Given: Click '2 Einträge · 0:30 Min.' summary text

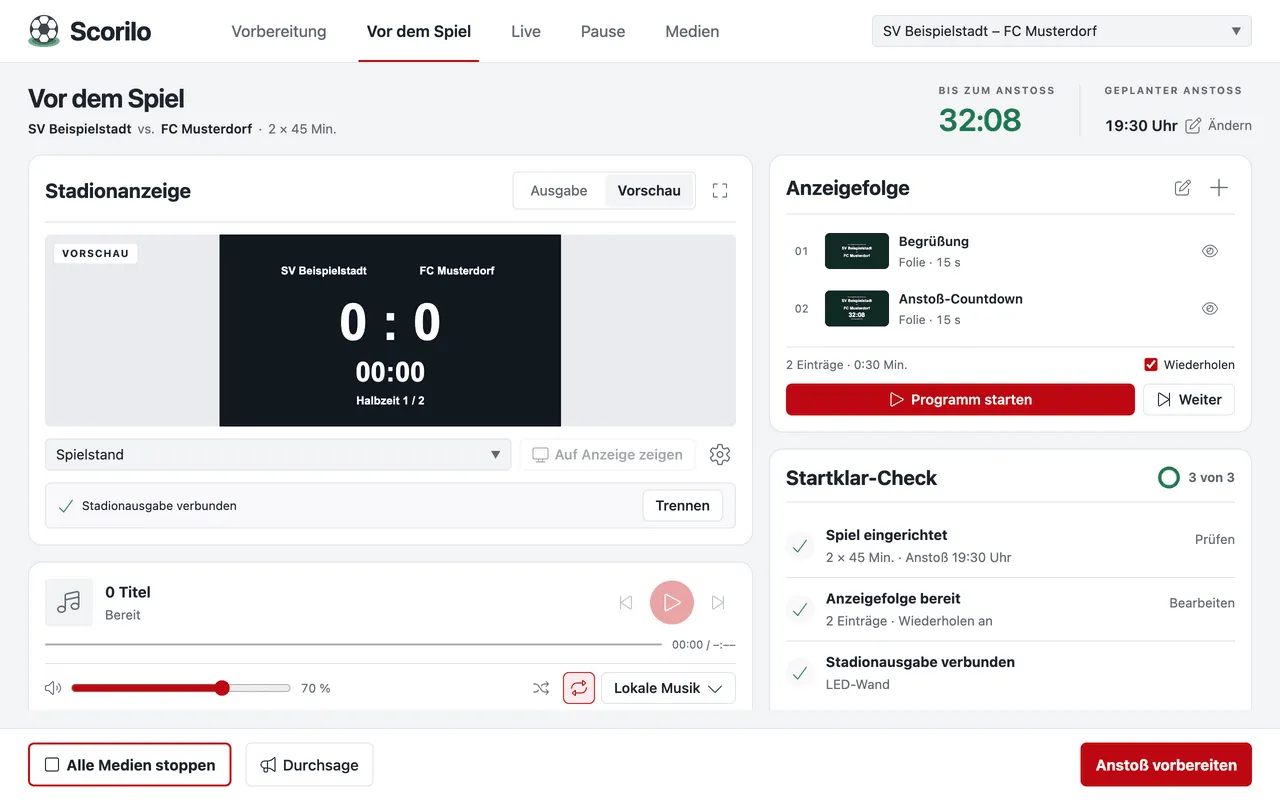Looking at the screenshot, I should point(847,365).
